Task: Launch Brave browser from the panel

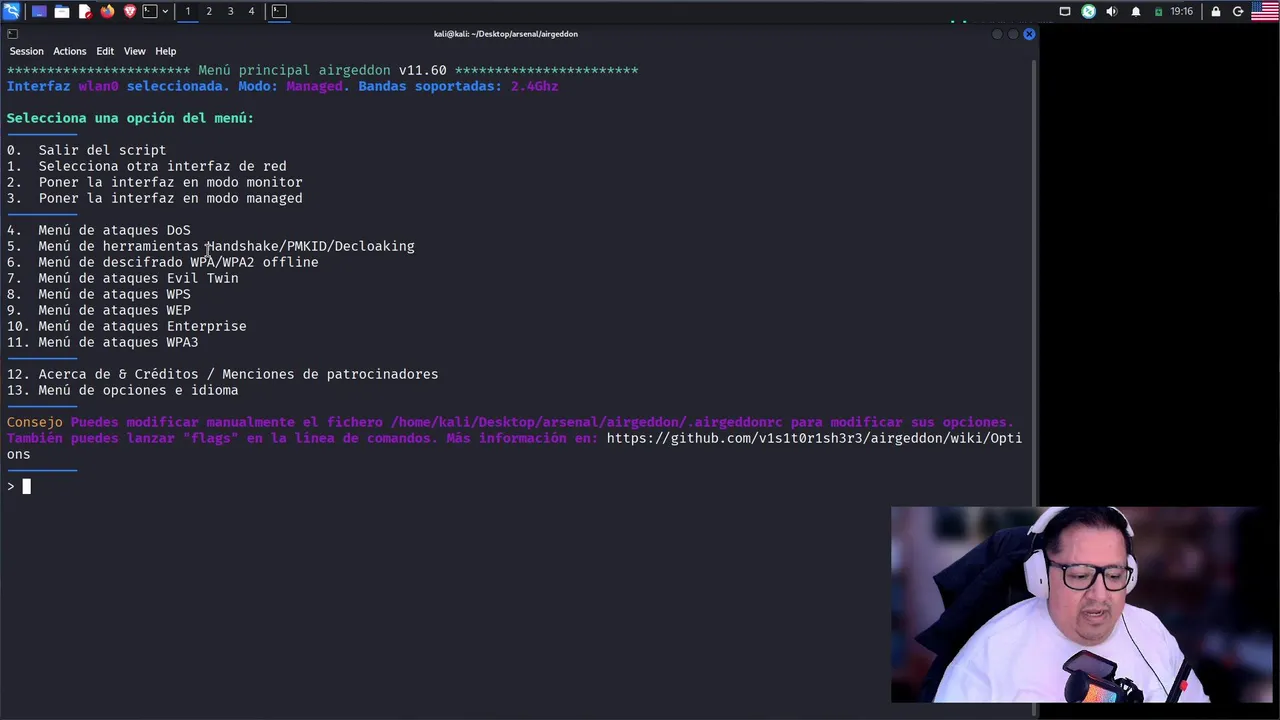Action: [x=130, y=11]
